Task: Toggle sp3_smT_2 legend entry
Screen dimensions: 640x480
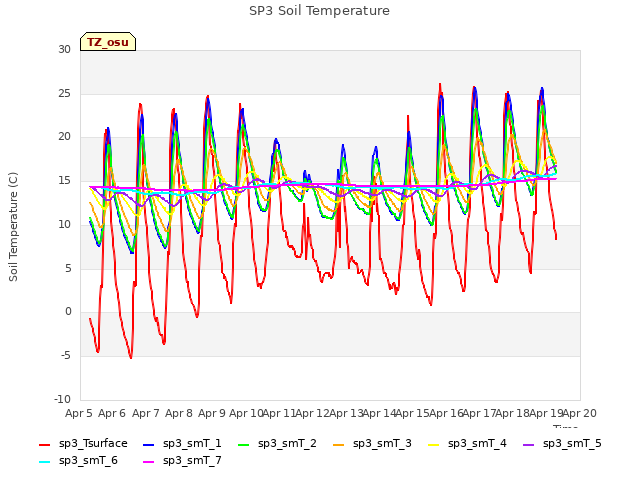Action: click(277, 444)
